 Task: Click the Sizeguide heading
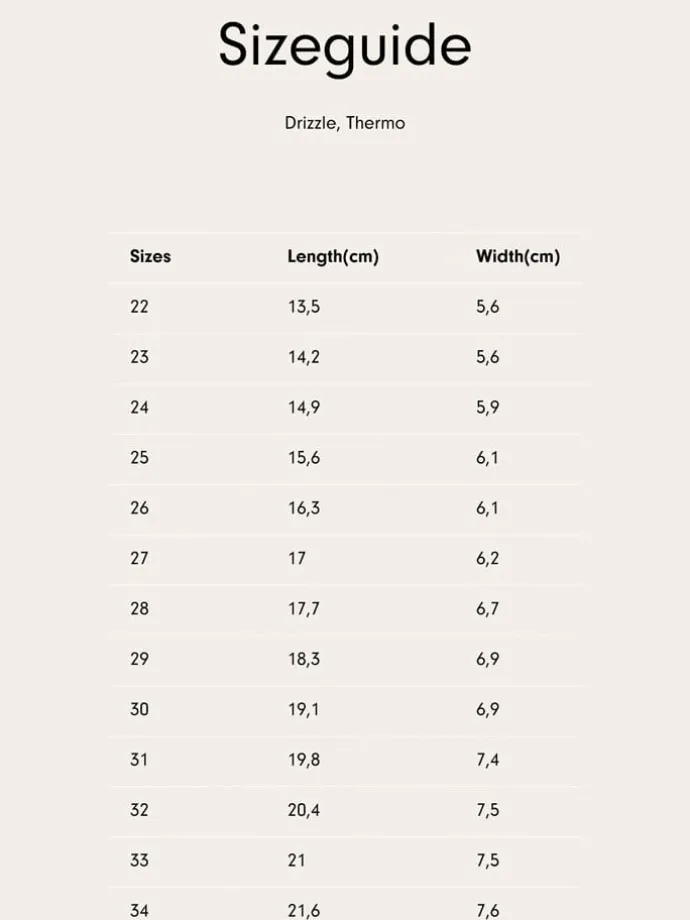coord(344,47)
